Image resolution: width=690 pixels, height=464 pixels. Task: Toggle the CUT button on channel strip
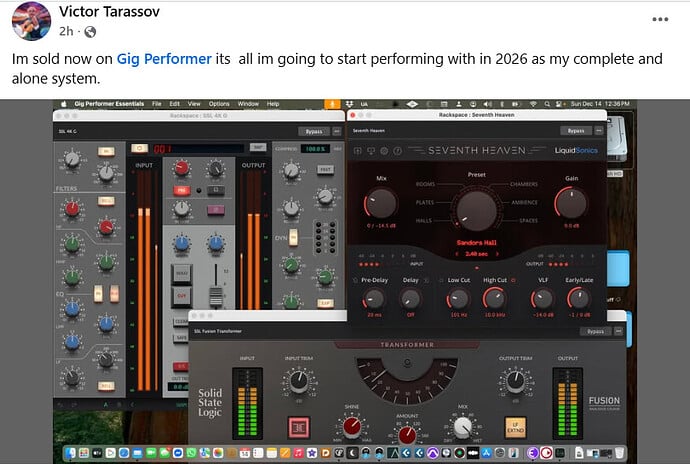click(182, 296)
